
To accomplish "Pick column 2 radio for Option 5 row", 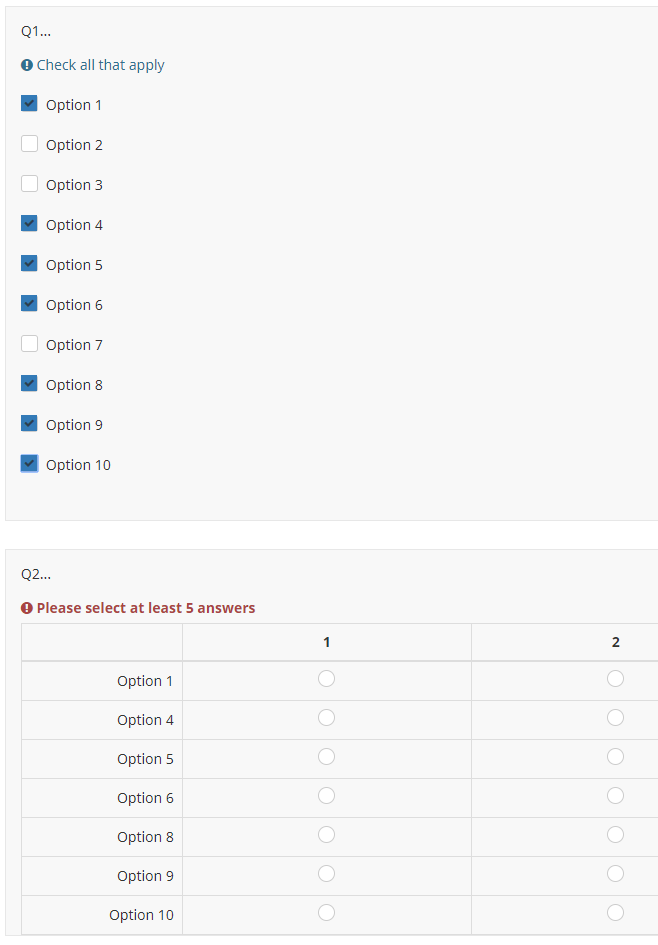I will click(615, 757).
